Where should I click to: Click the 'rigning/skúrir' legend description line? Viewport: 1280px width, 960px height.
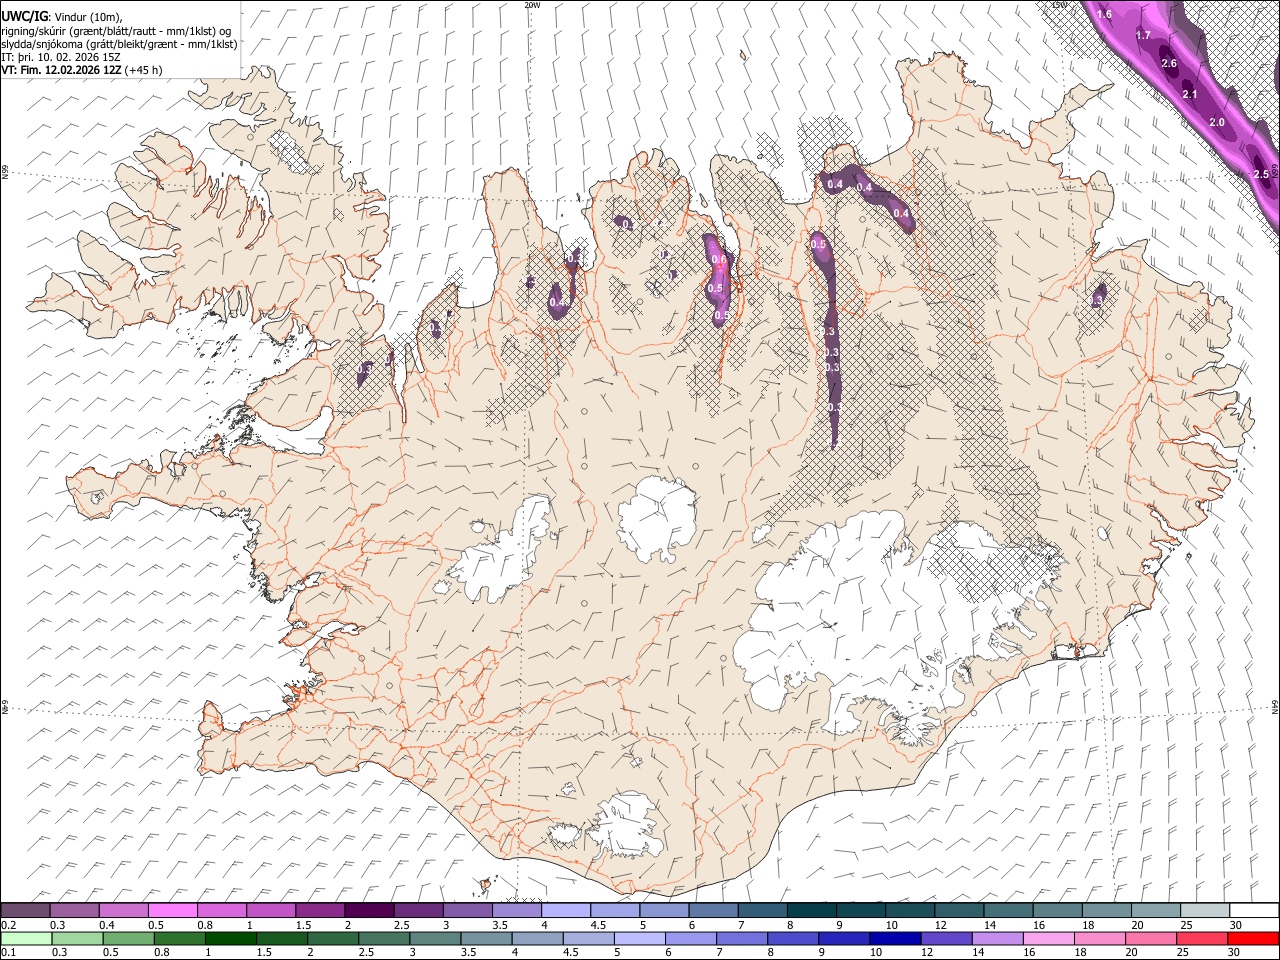(116, 31)
